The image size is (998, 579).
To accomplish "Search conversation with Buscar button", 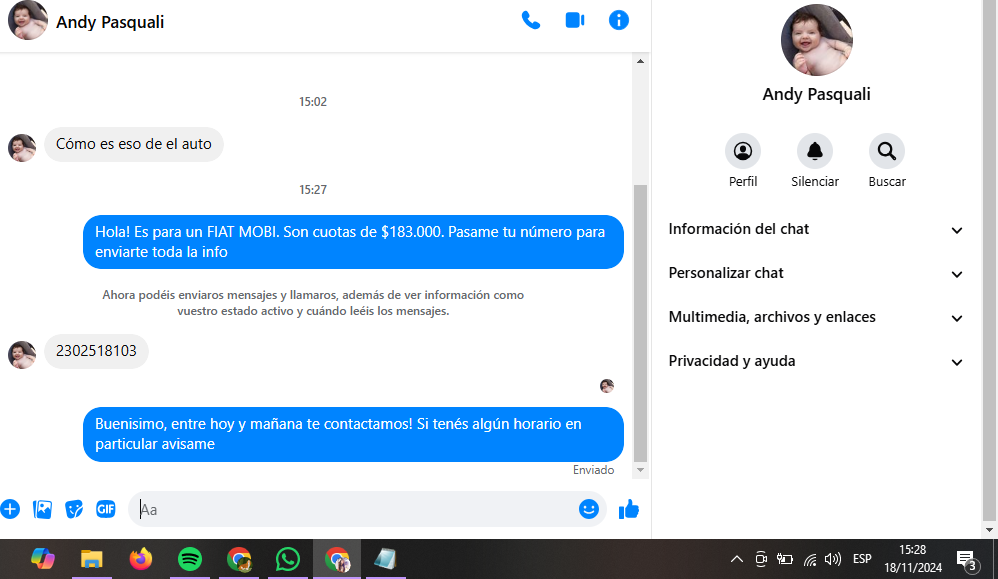I will coord(887,151).
